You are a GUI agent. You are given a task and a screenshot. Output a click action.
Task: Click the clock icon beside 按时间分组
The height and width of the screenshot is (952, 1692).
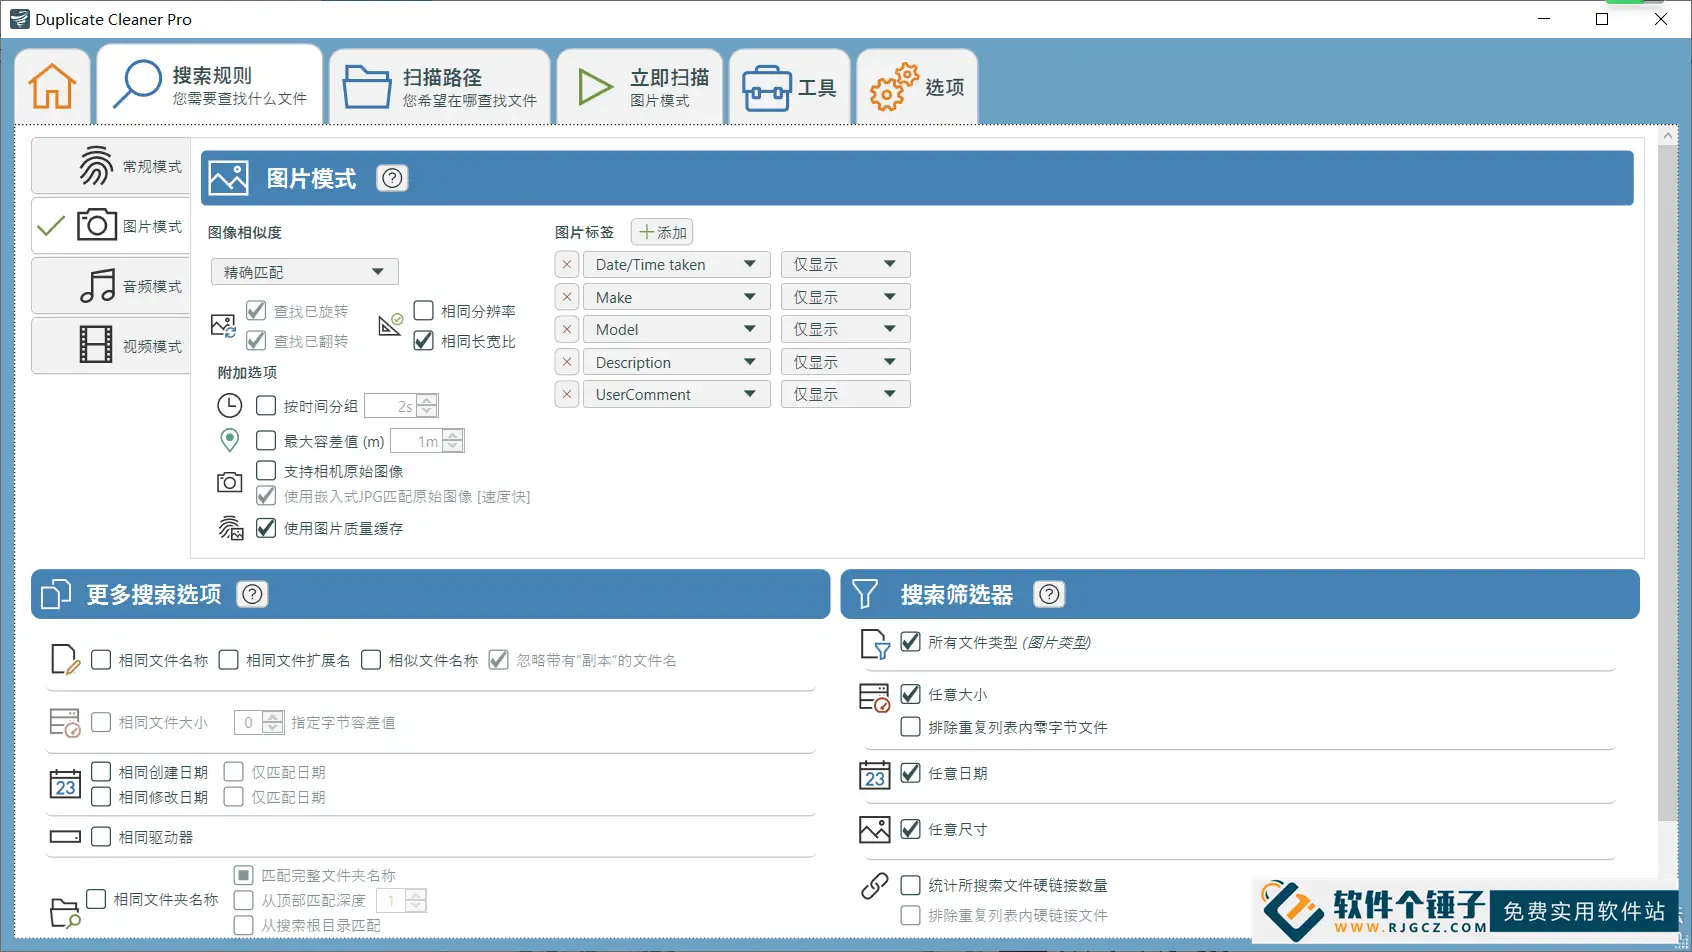pos(230,405)
